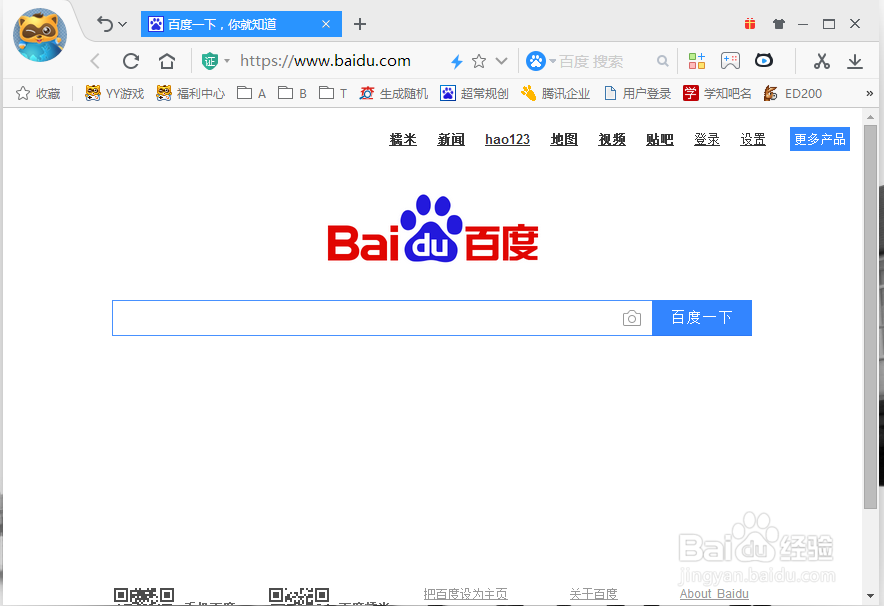The width and height of the screenshot is (884, 606).
Task: Bookmark the page with the star icon
Action: click(478, 61)
